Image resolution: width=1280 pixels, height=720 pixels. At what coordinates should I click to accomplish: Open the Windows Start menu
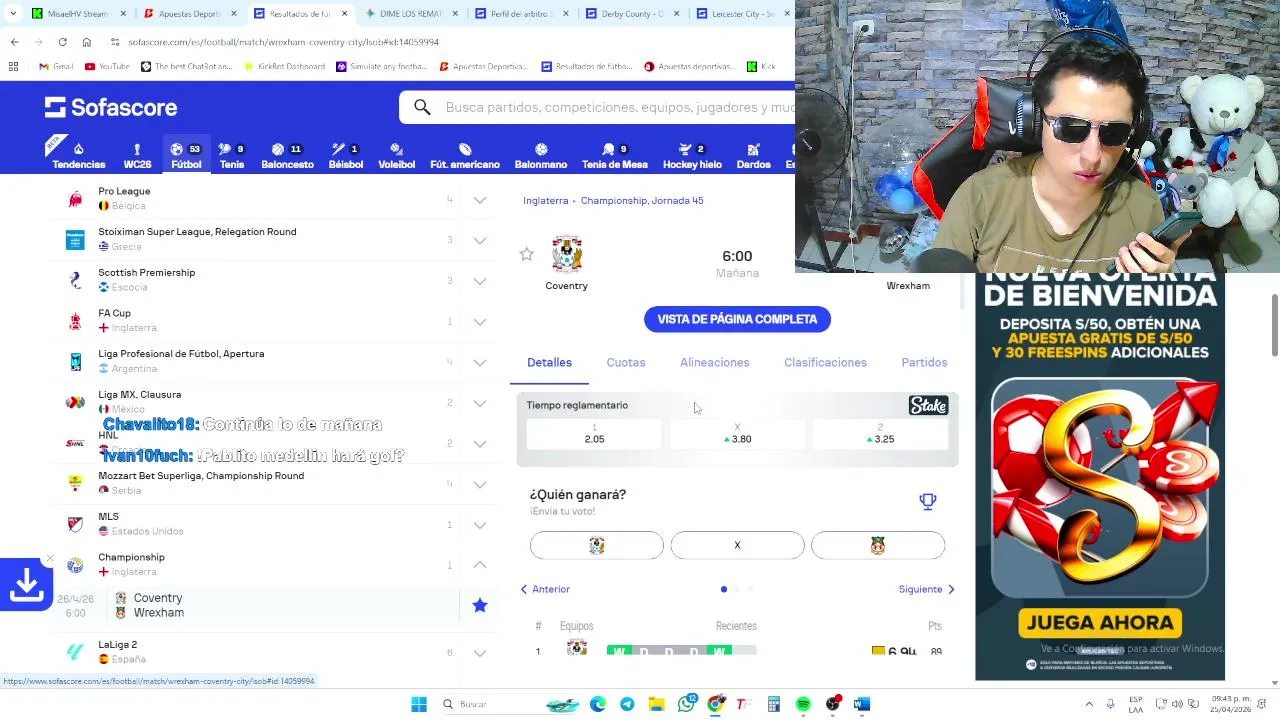click(419, 704)
